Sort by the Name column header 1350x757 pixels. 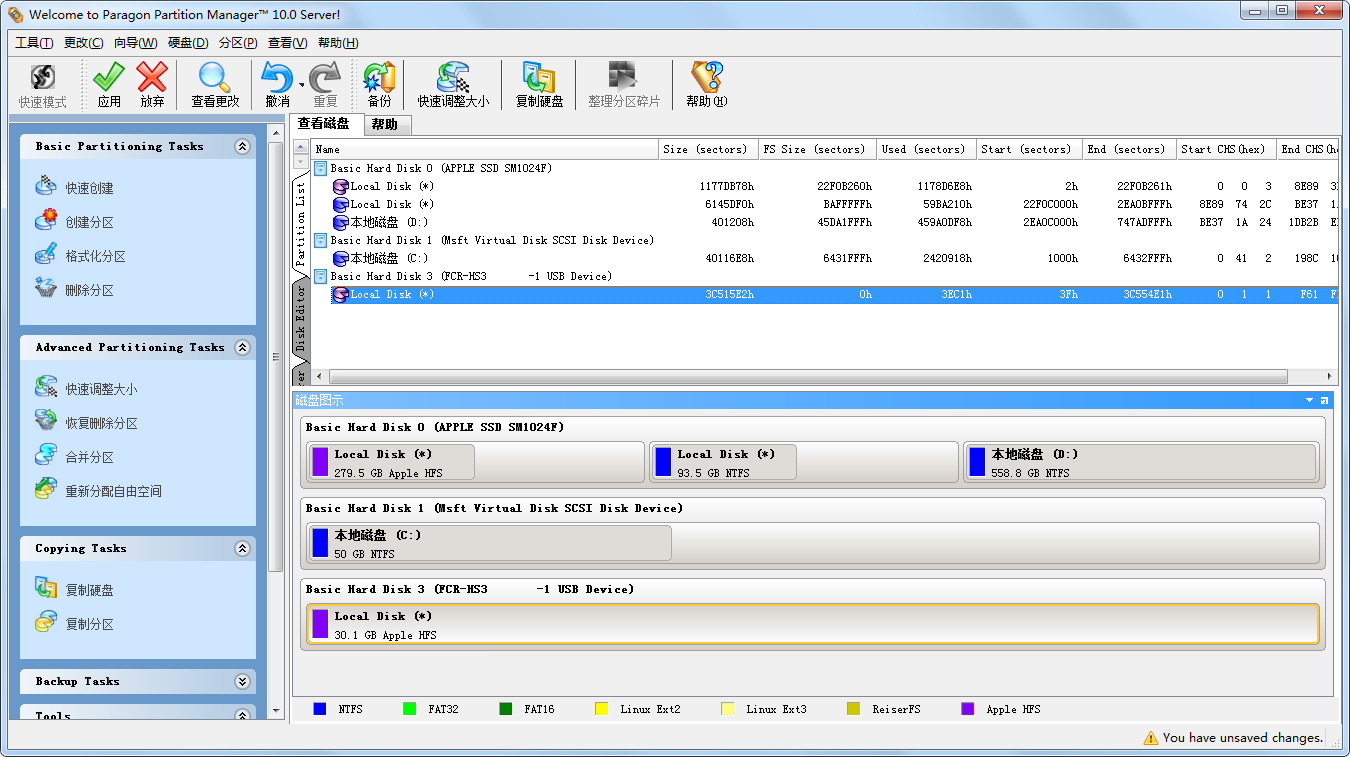tap(486, 149)
